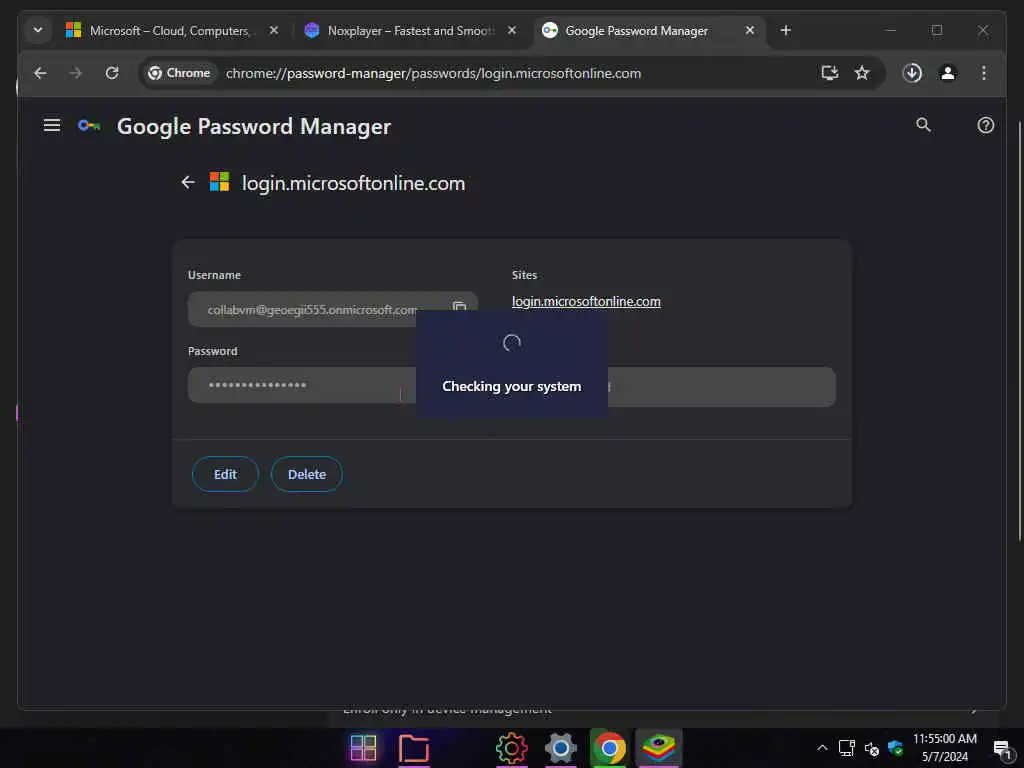This screenshot has width=1024, height=768.
Task: Reload the current page
Action: point(112,73)
